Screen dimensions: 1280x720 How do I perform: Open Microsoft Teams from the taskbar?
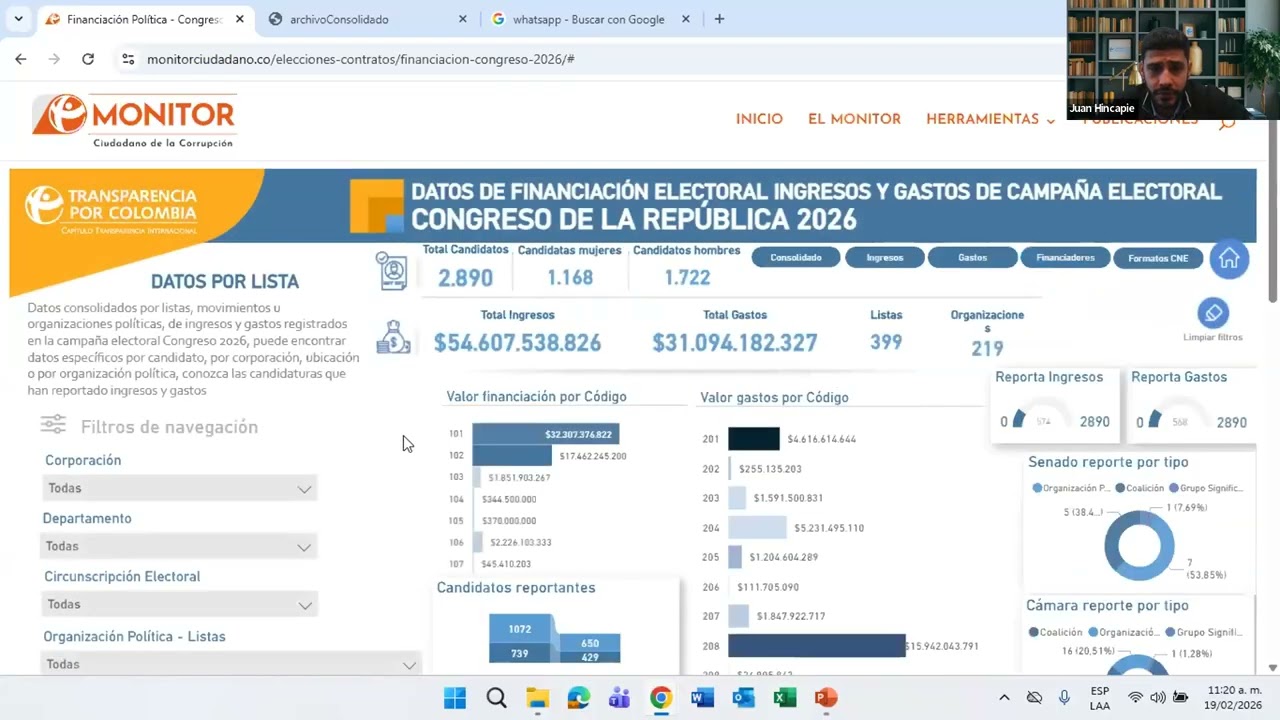point(620,697)
